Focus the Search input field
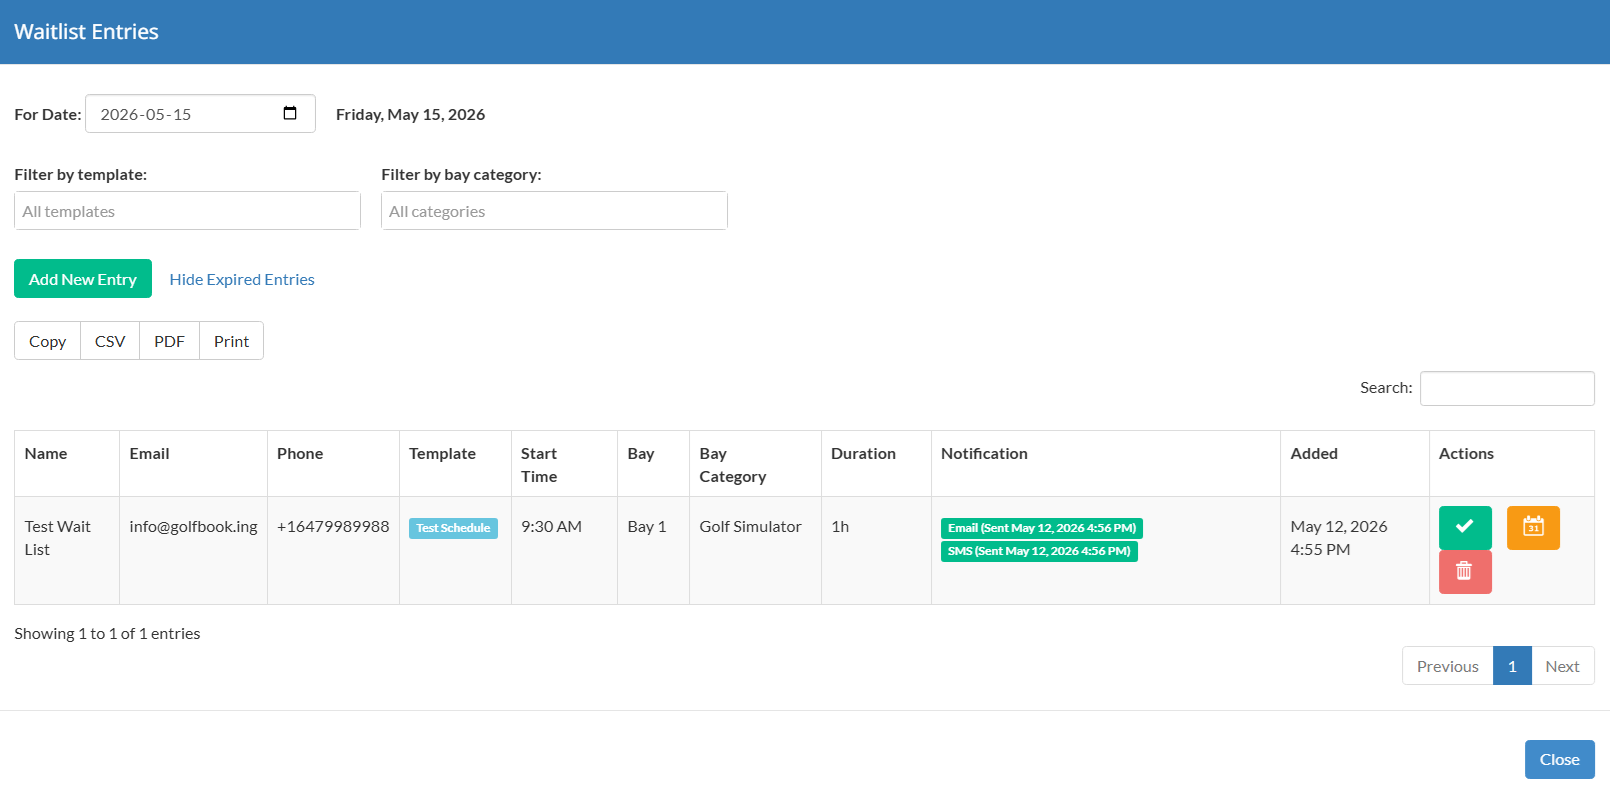 (x=1507, y=388)
